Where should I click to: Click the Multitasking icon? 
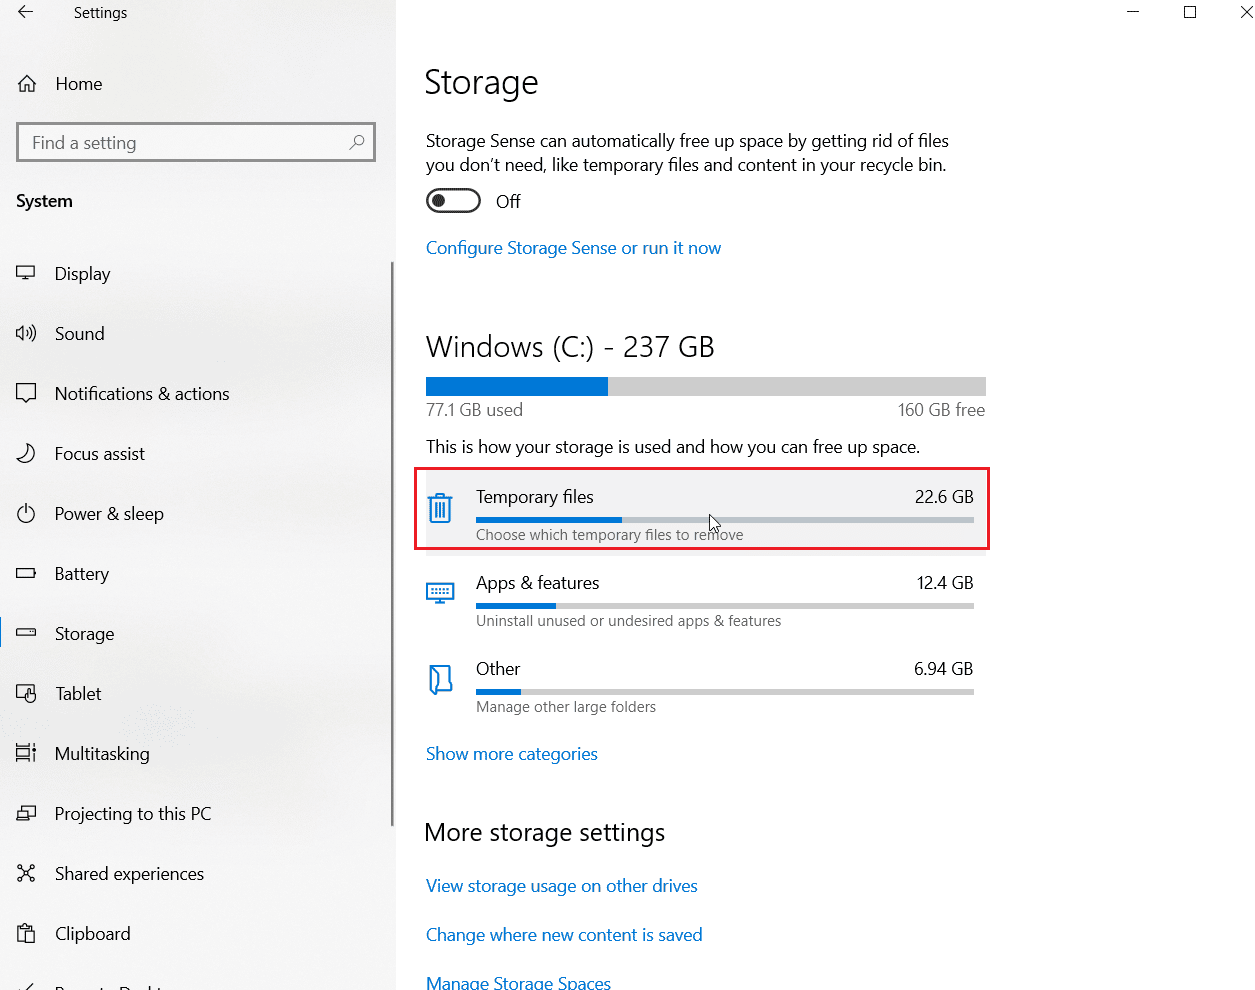[x=26, y=753]
